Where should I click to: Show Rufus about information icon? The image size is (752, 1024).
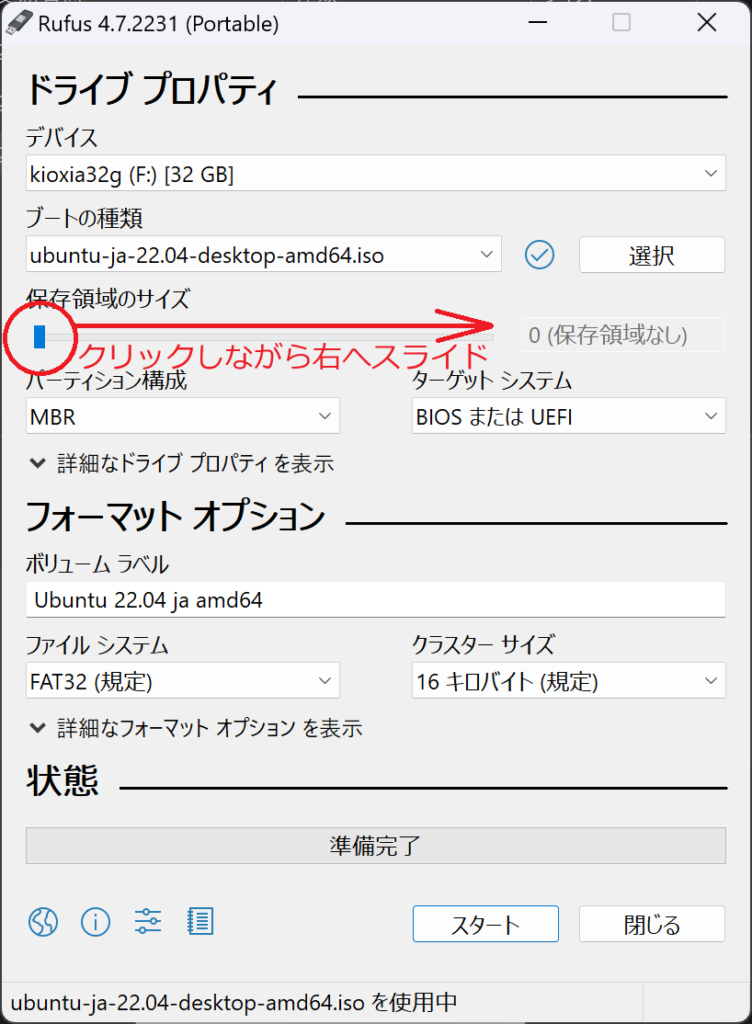coord(95,922)
